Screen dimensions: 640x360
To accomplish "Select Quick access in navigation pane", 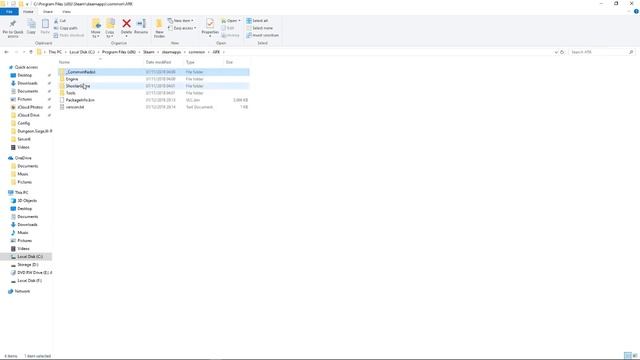I will [26, 67].
